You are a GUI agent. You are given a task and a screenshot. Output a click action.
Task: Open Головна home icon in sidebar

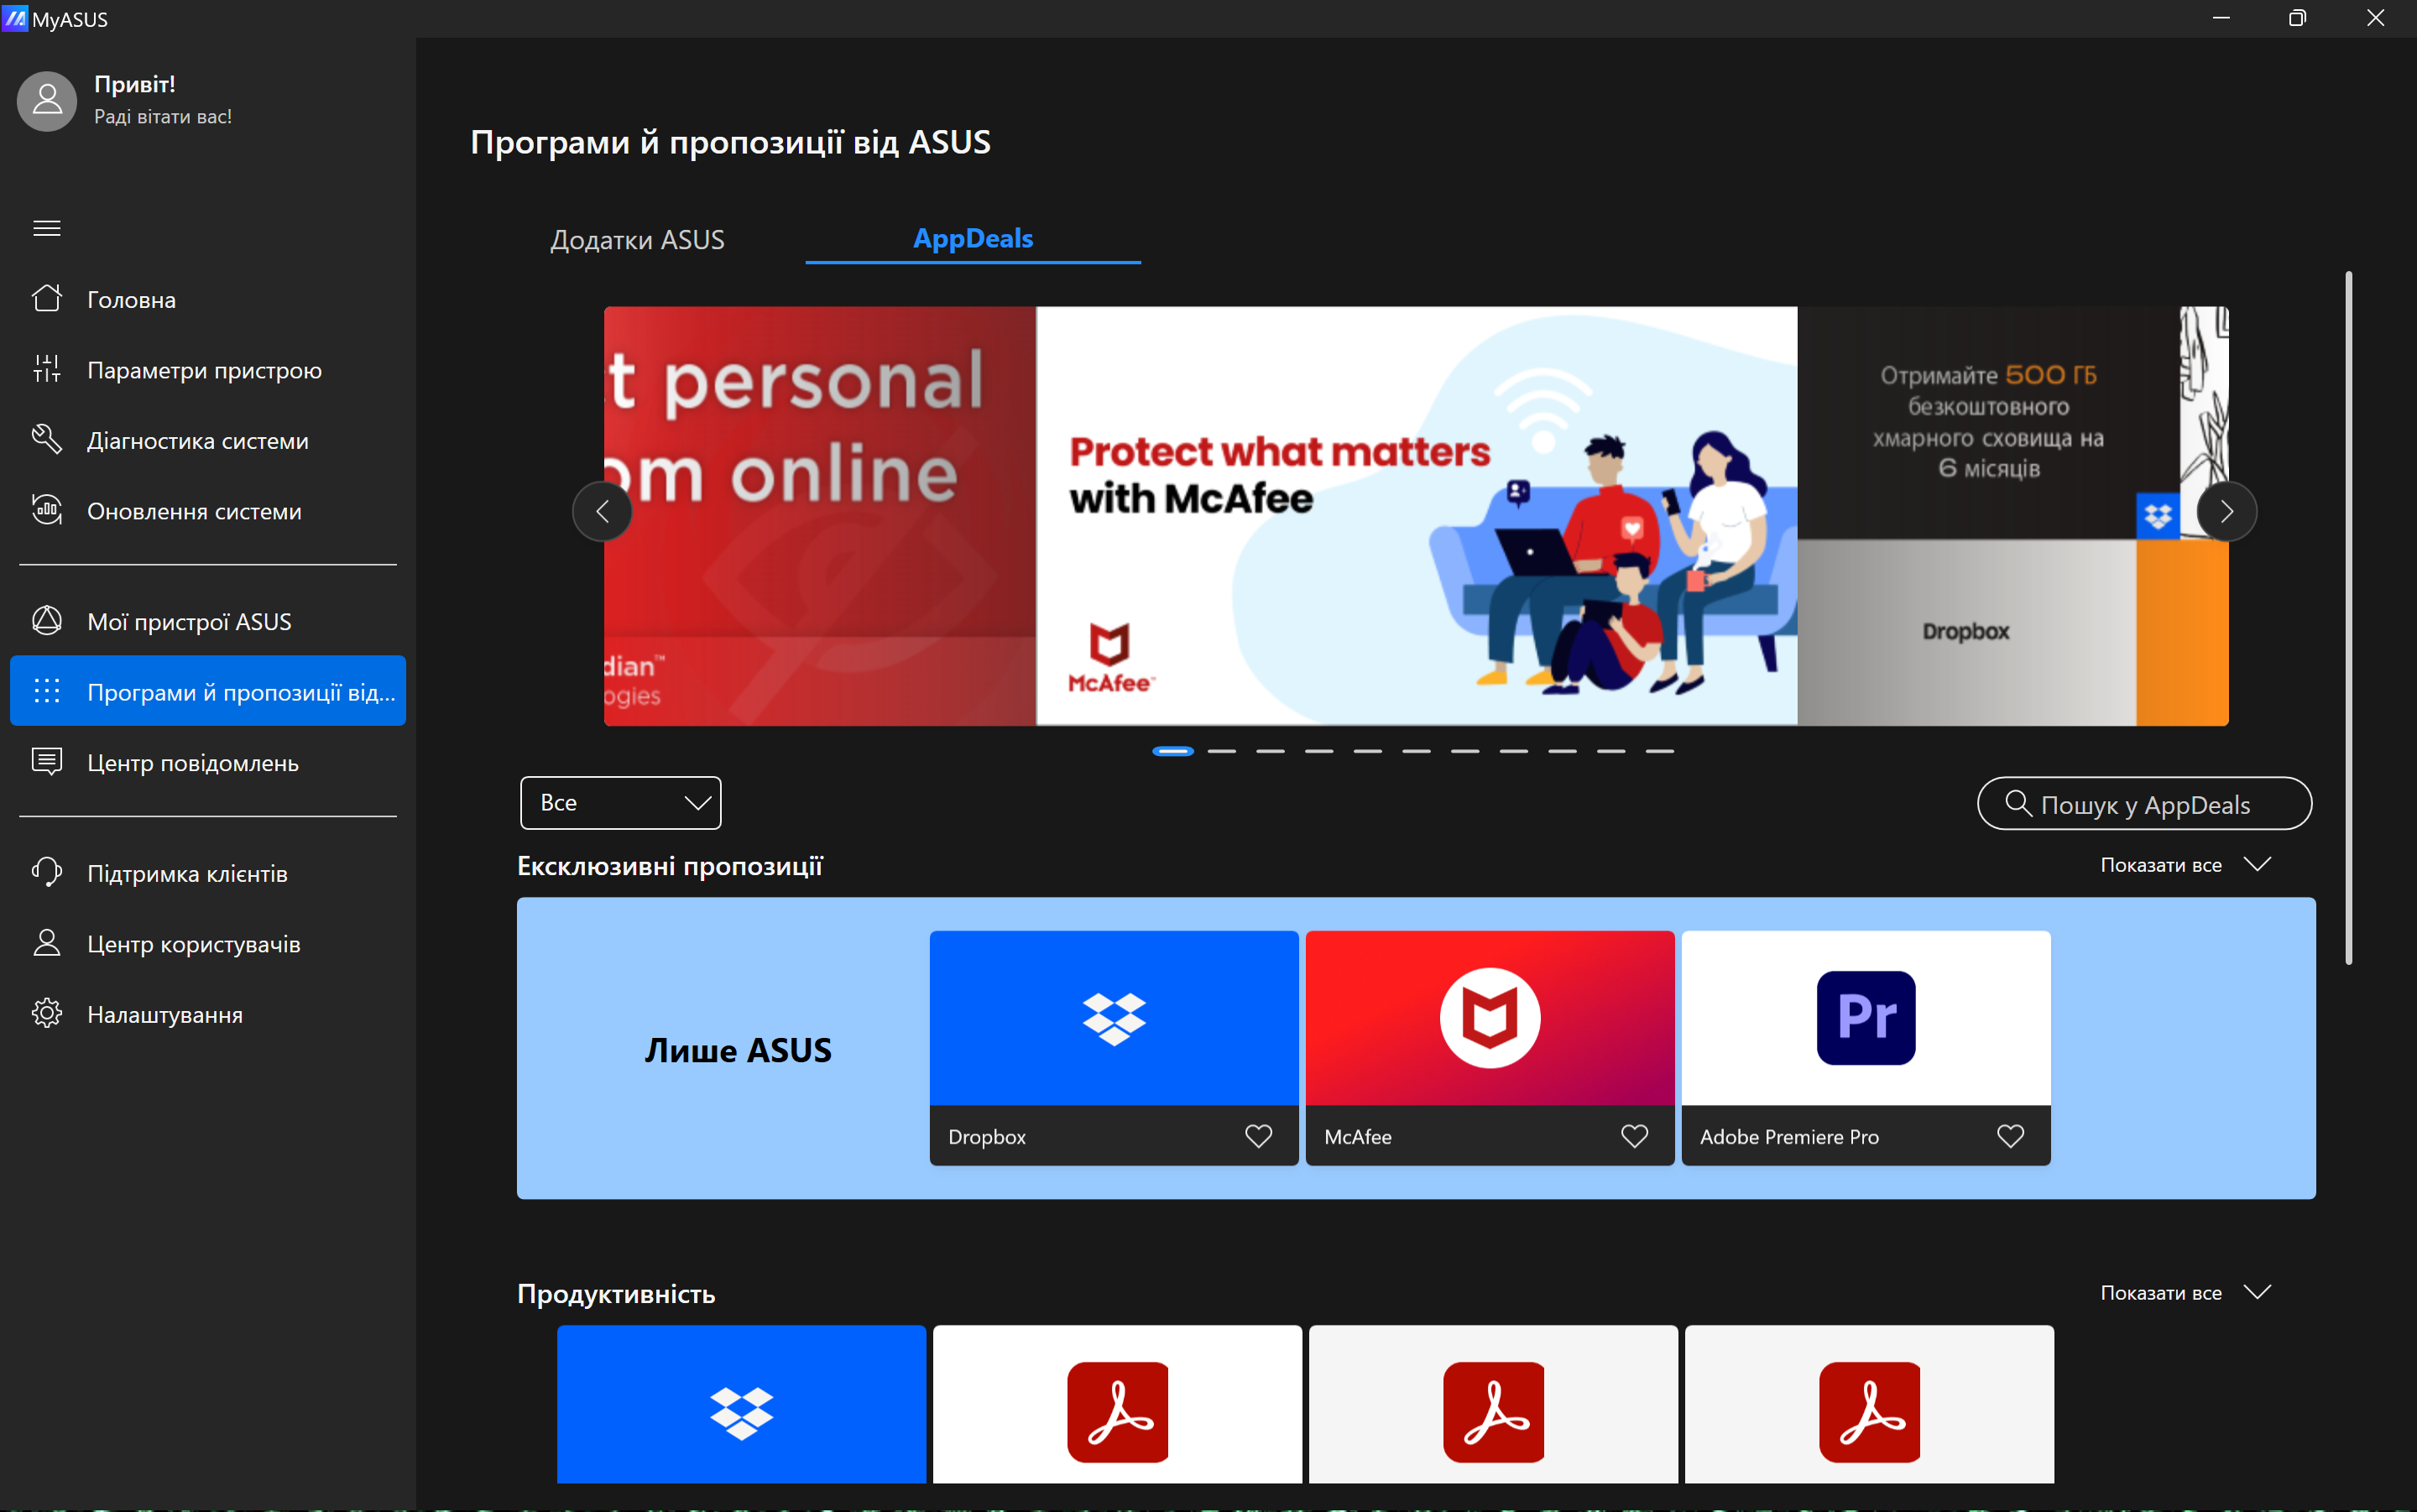[47, 299]
